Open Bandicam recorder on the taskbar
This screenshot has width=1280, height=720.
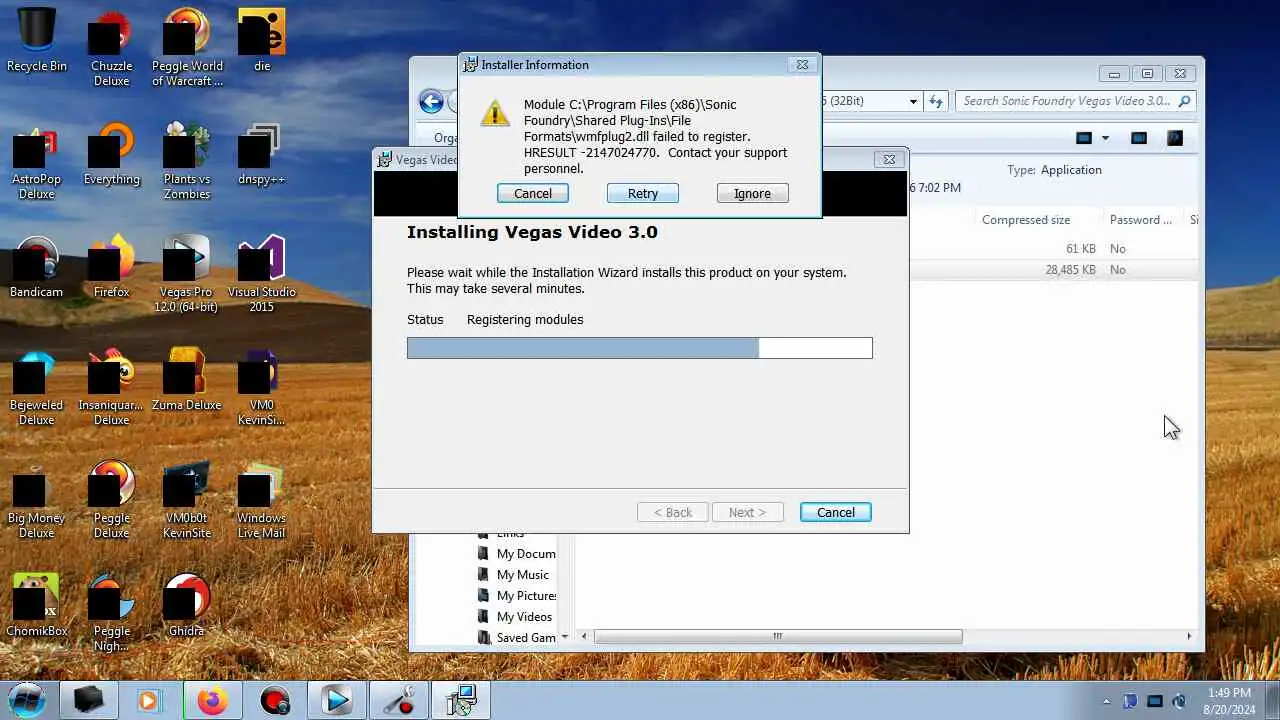(274, 701)
